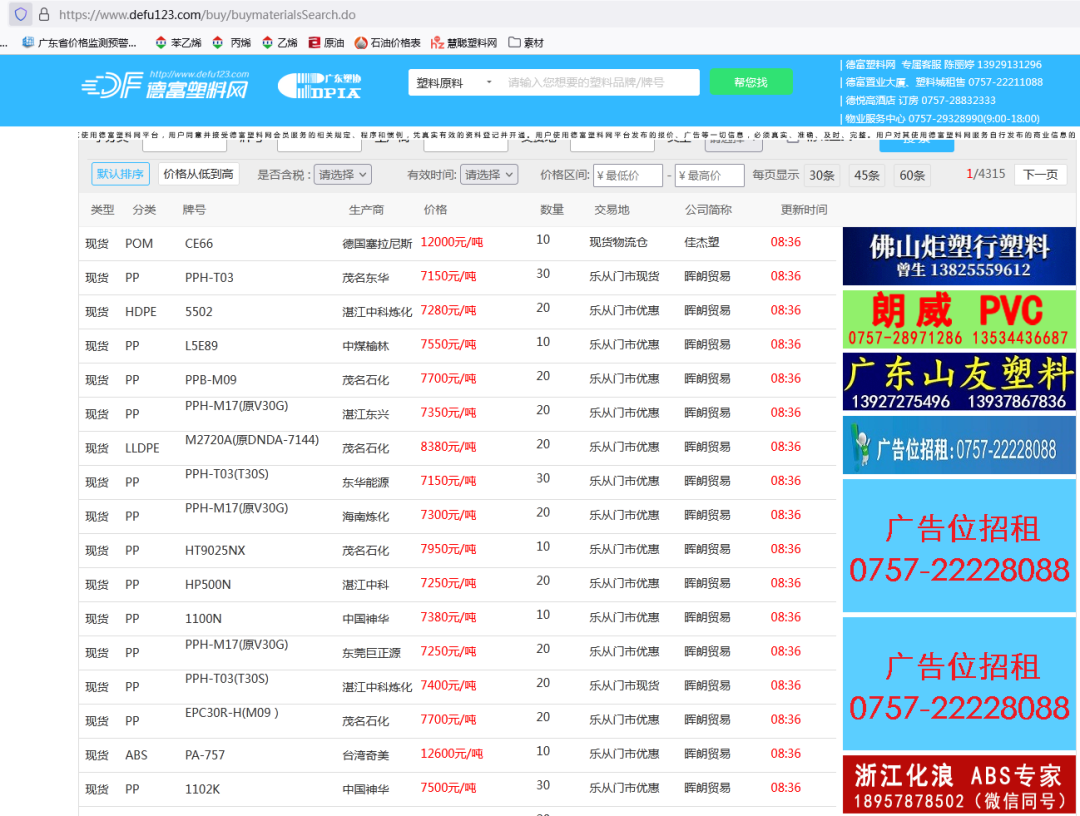Click the site security padlock icon
This screenshot has width=1080, height=816.
click(x=44, y=14)
